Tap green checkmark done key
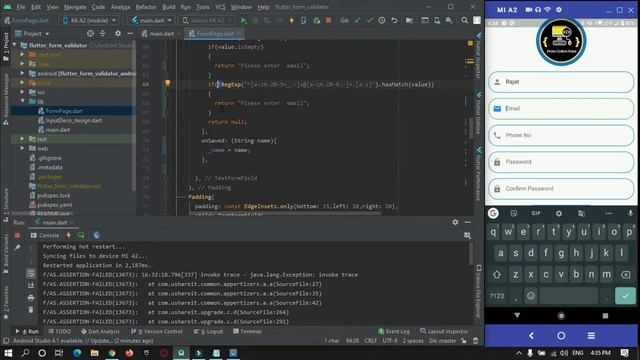The width and height of the screenshot is (640, 360). [x=625, y=296]
